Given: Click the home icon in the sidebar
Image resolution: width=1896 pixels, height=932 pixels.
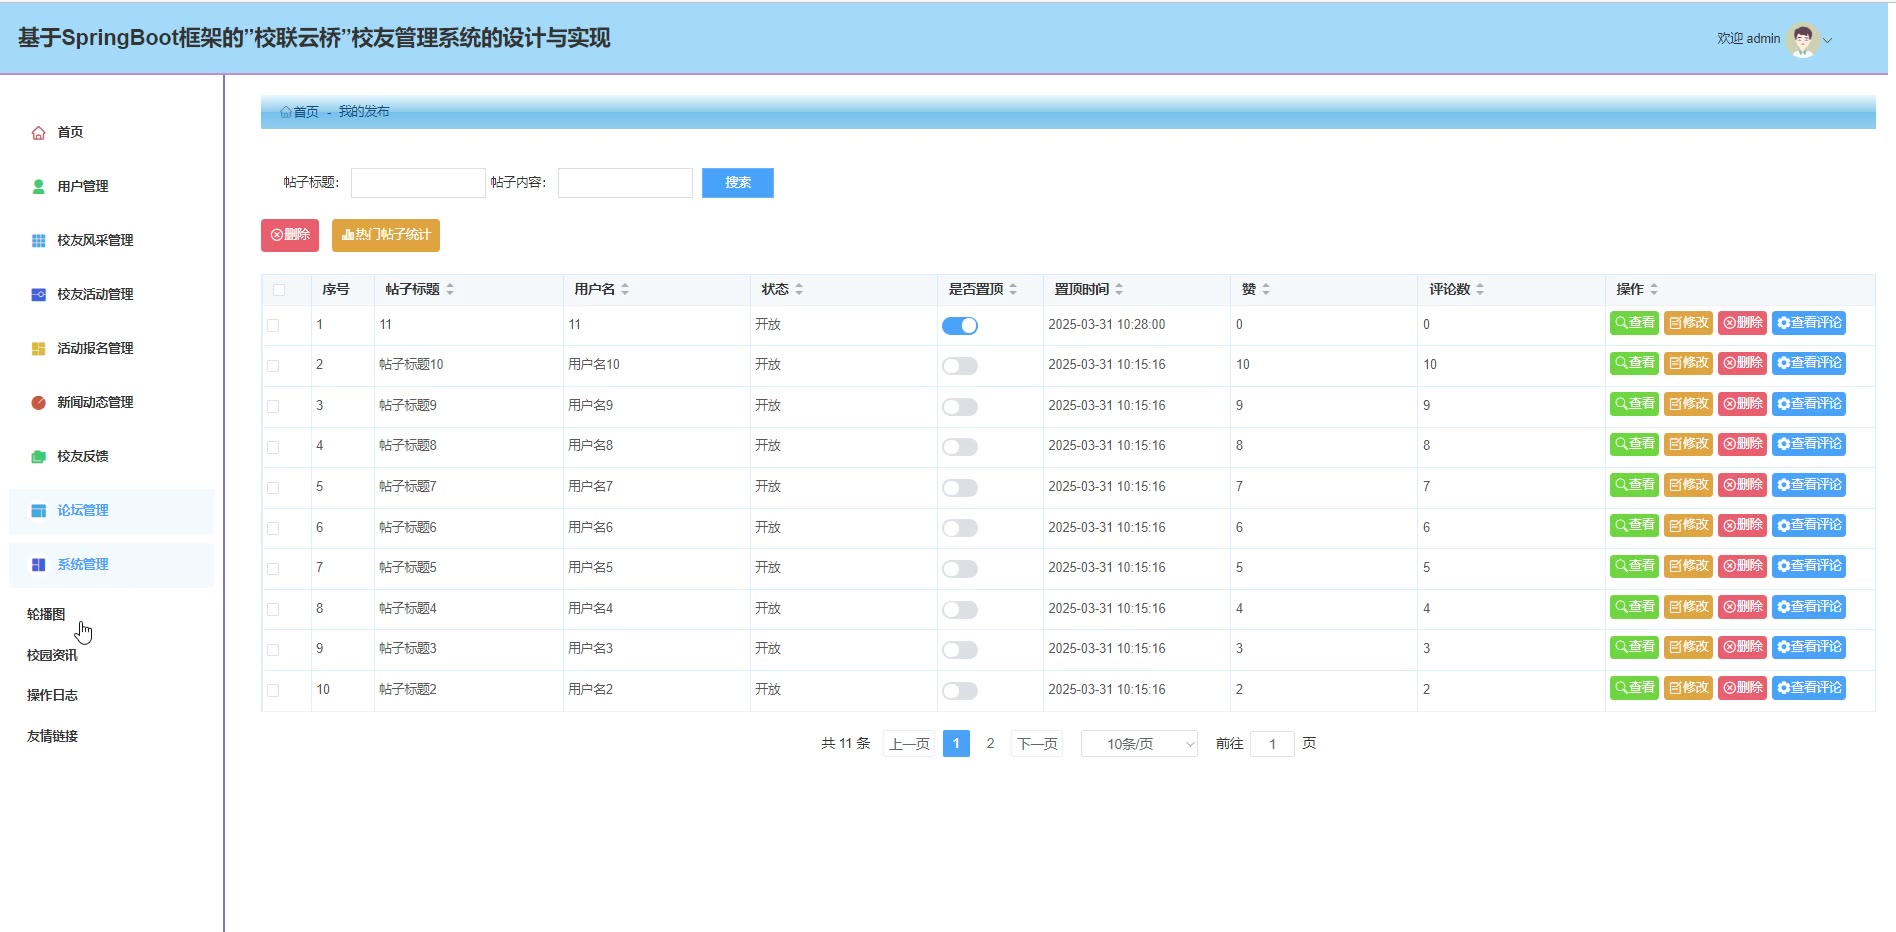Looking at the screenshot, I should click(x=38, y=133).
